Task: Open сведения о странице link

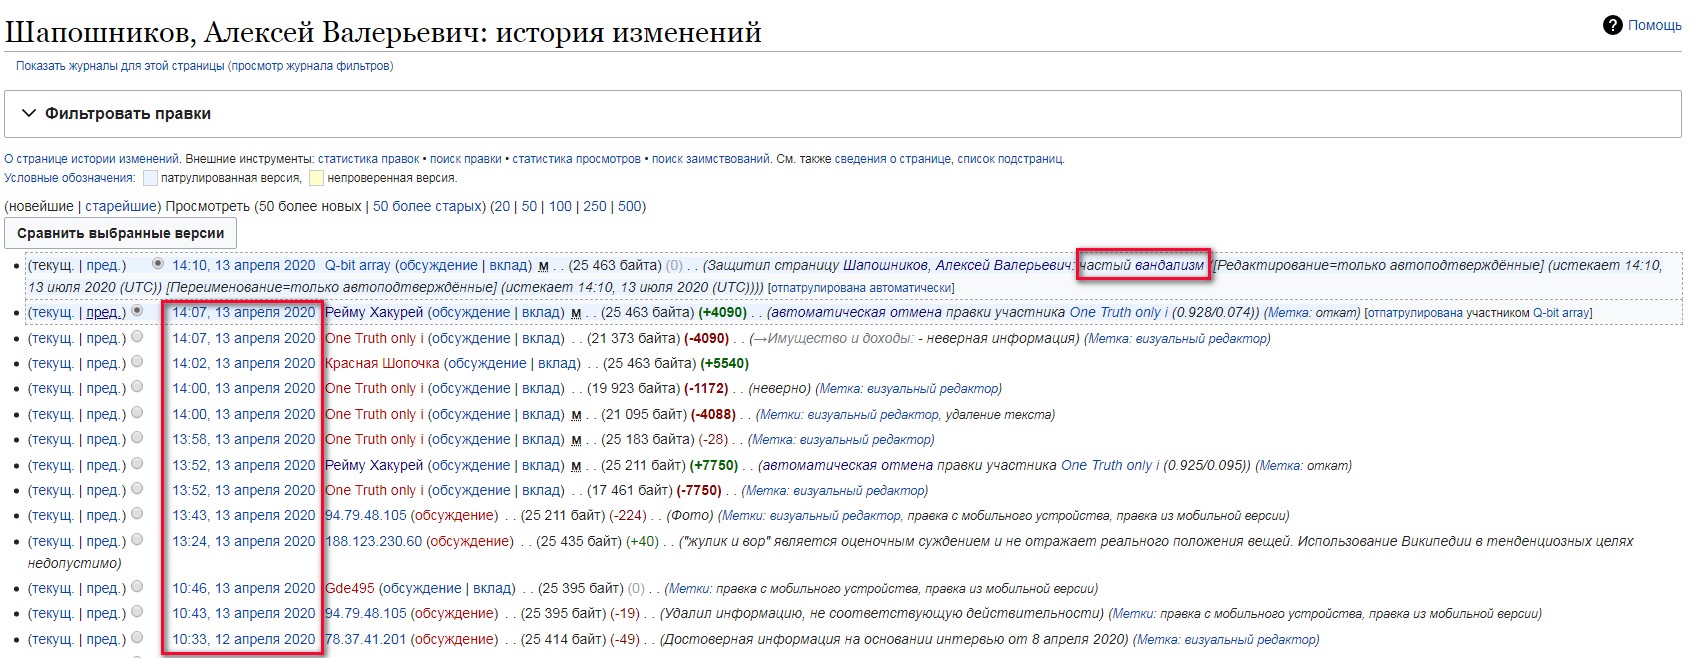Action: tap(892, 159)
